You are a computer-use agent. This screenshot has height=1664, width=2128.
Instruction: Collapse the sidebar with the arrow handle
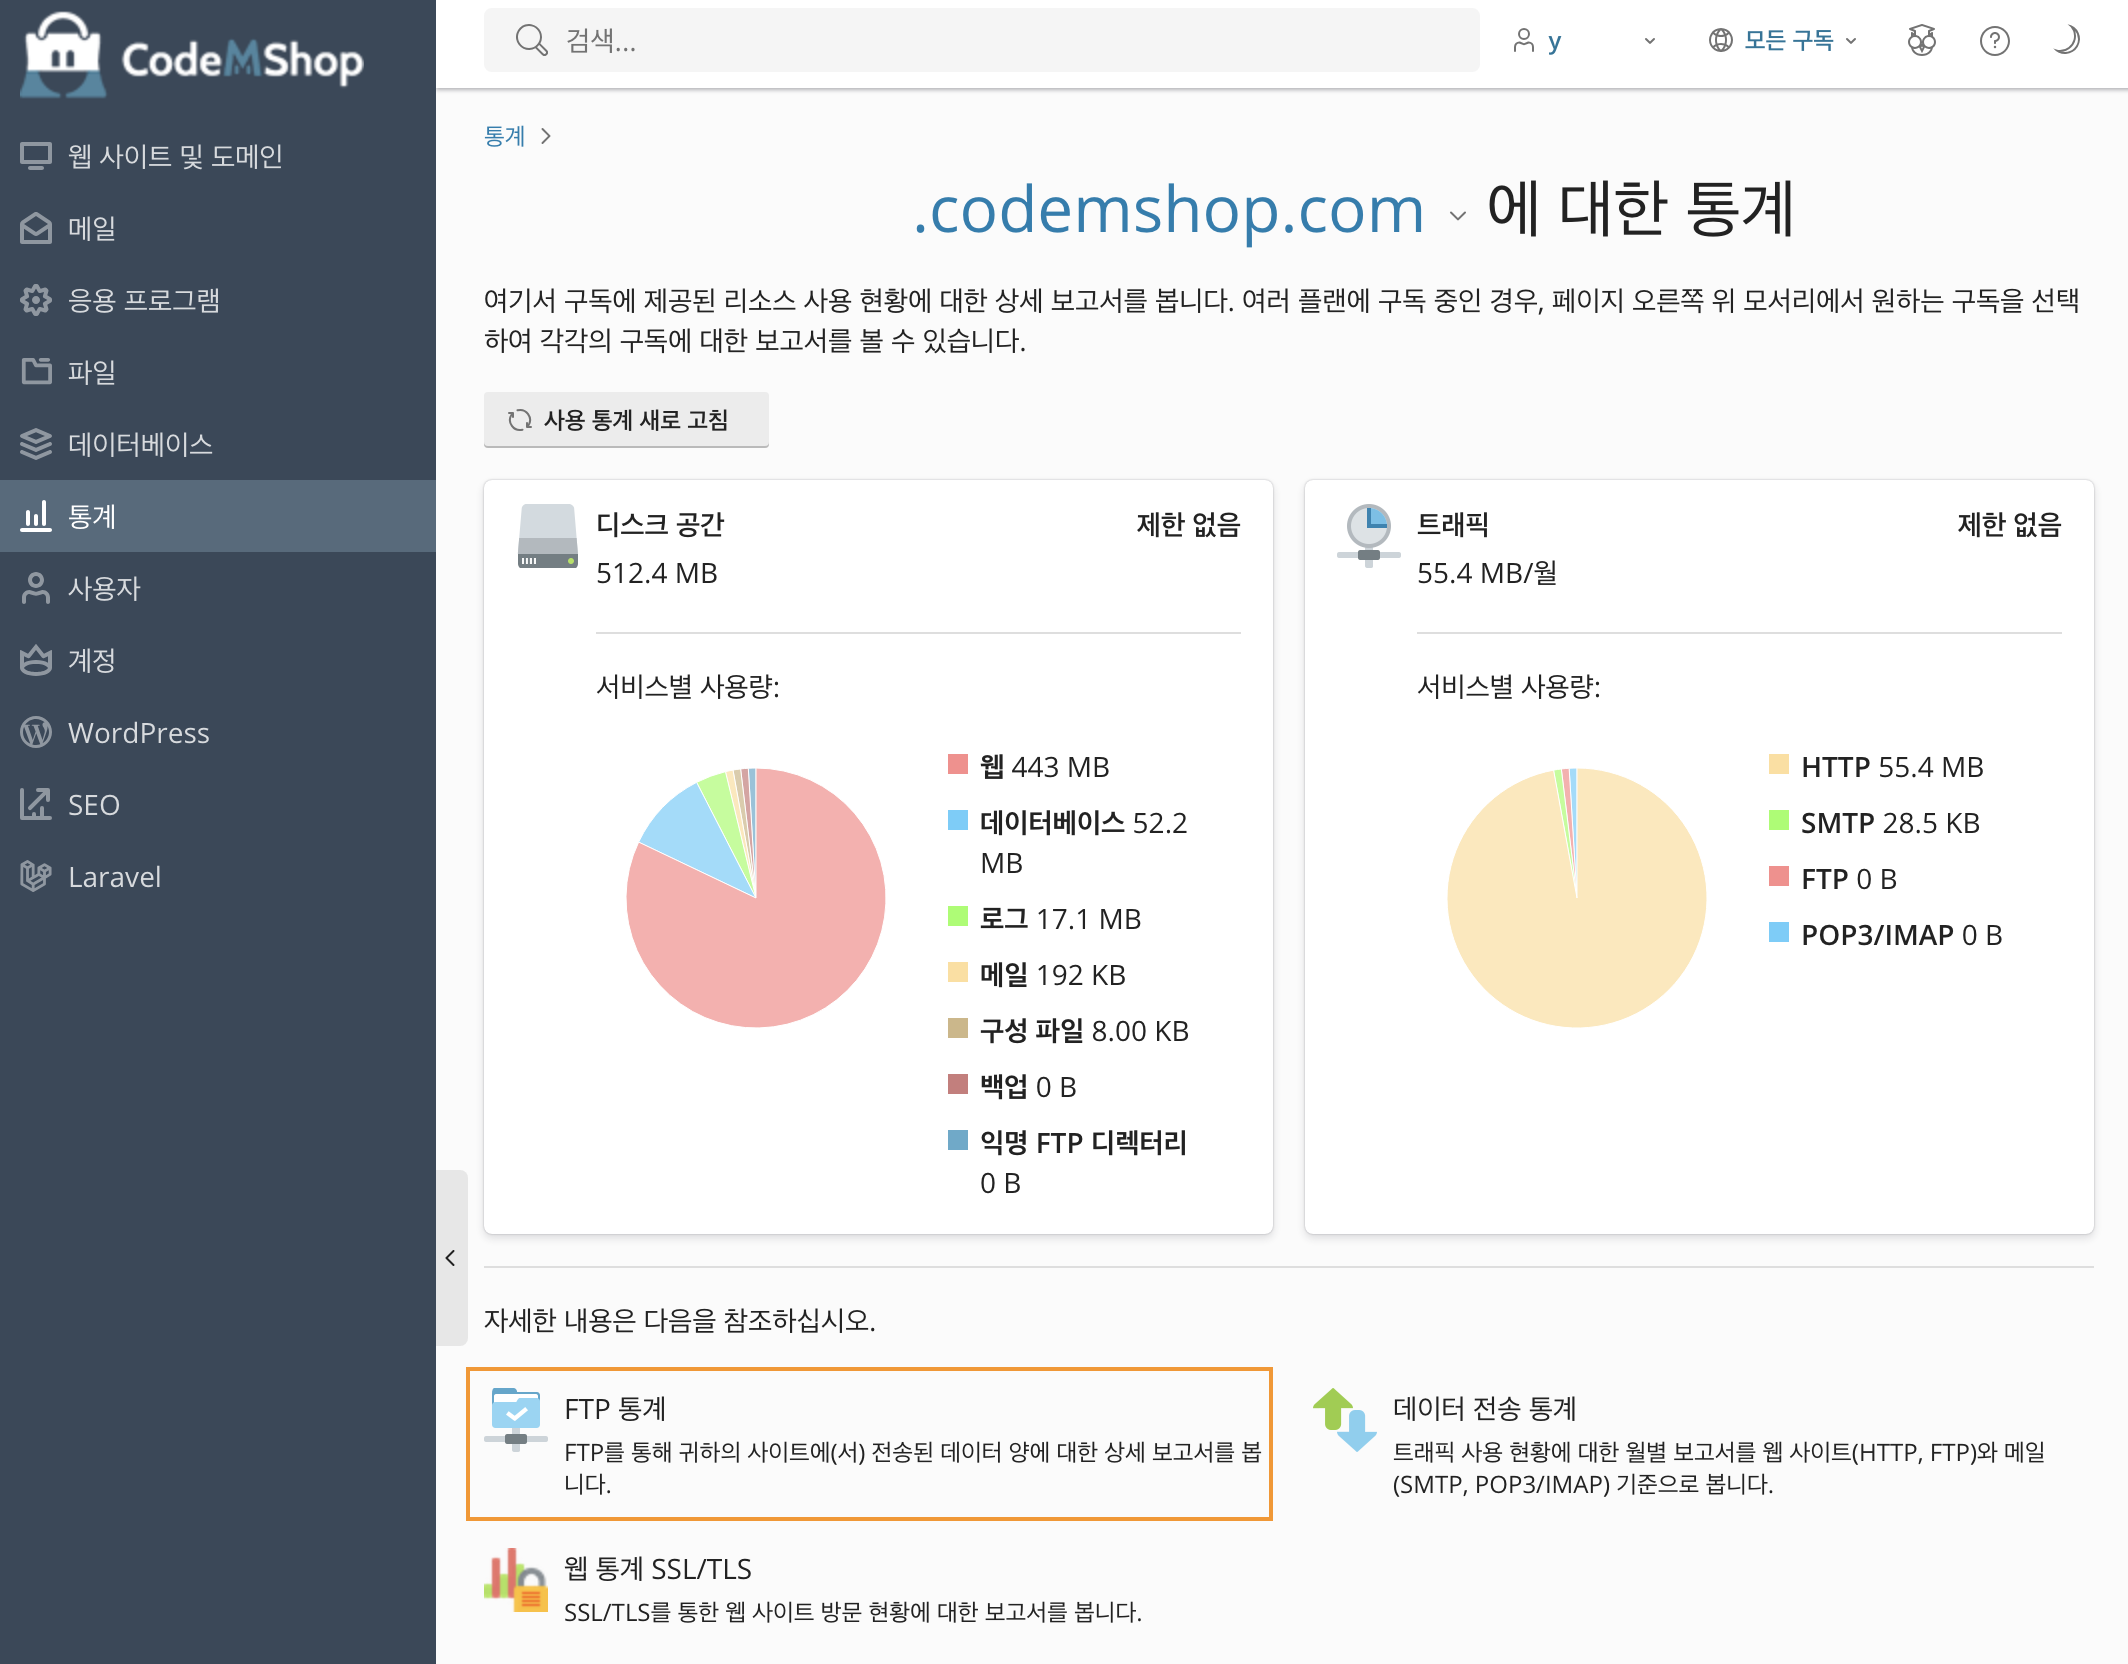(451, 1258)
